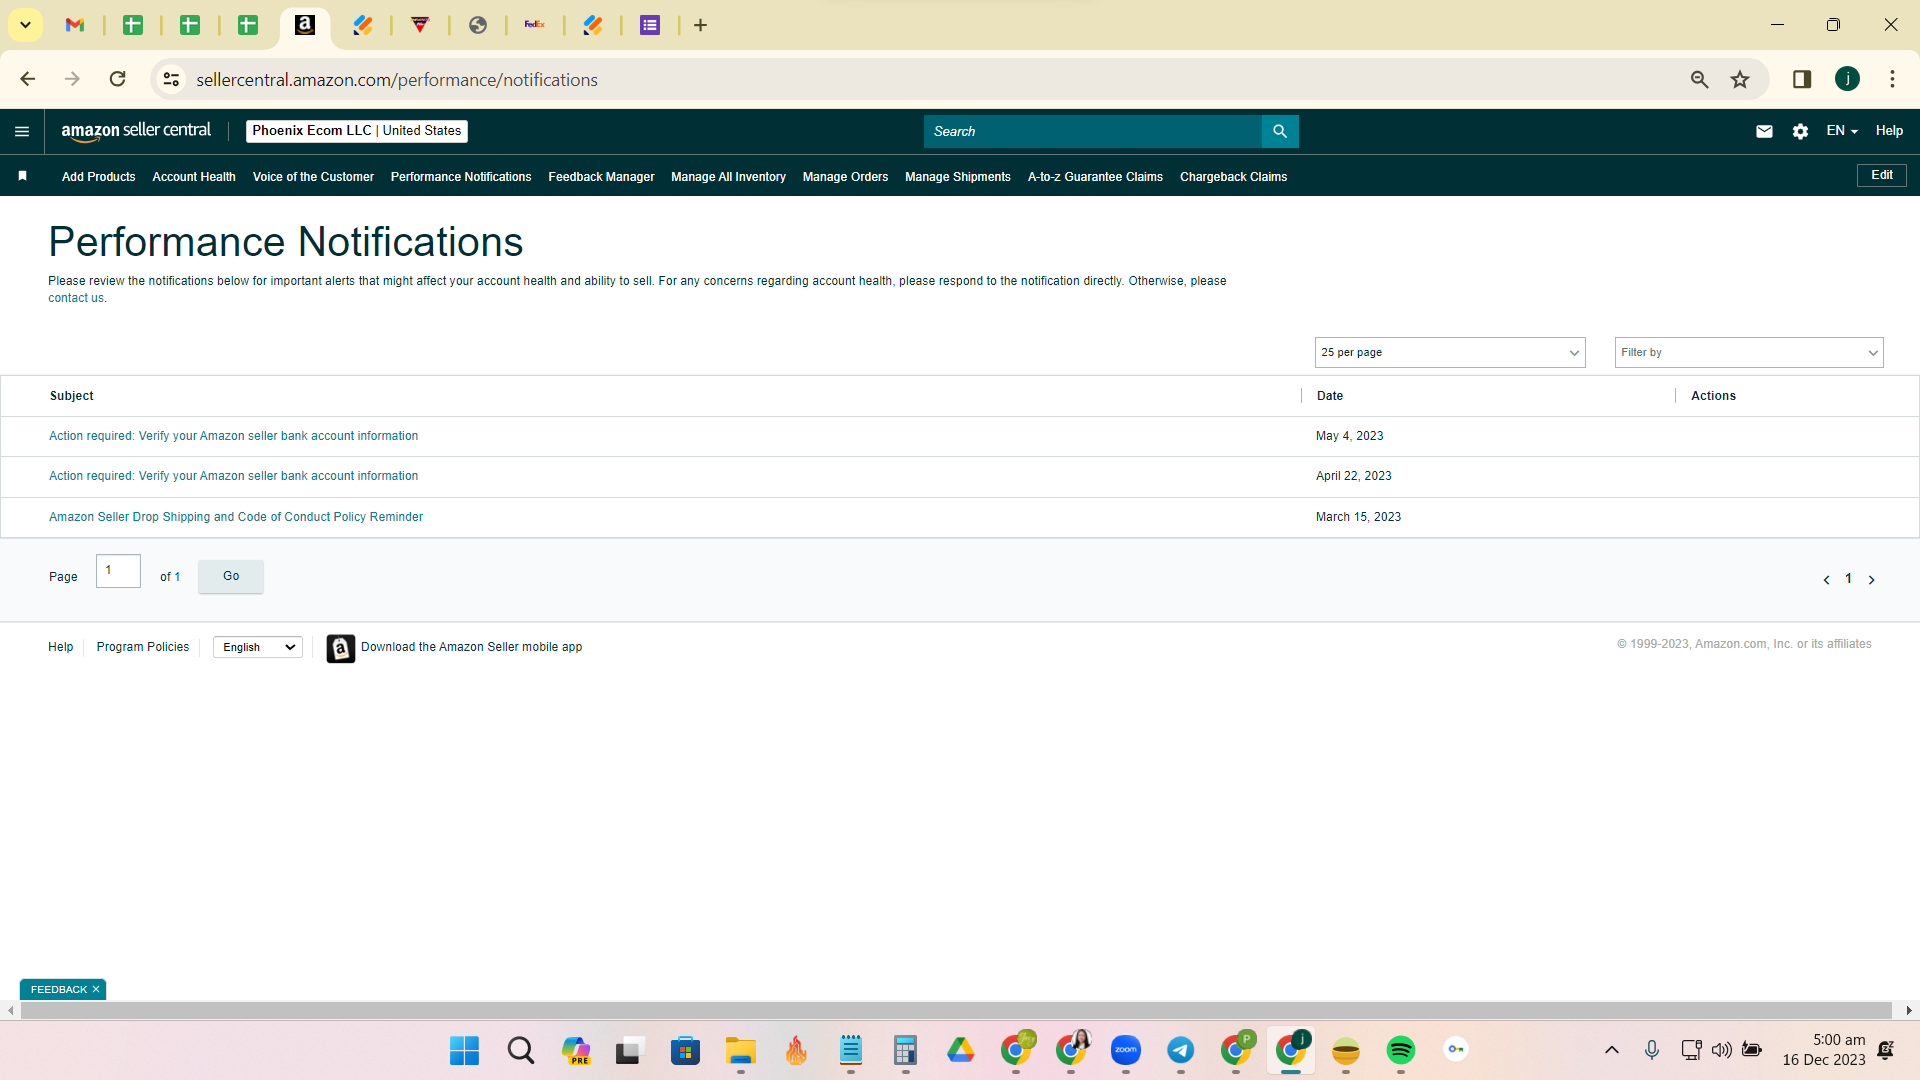Expand the 25 per page dropdown
Image resolution: width=1920 pixels, height=1080 pixels.
(x=1450, y=352)
